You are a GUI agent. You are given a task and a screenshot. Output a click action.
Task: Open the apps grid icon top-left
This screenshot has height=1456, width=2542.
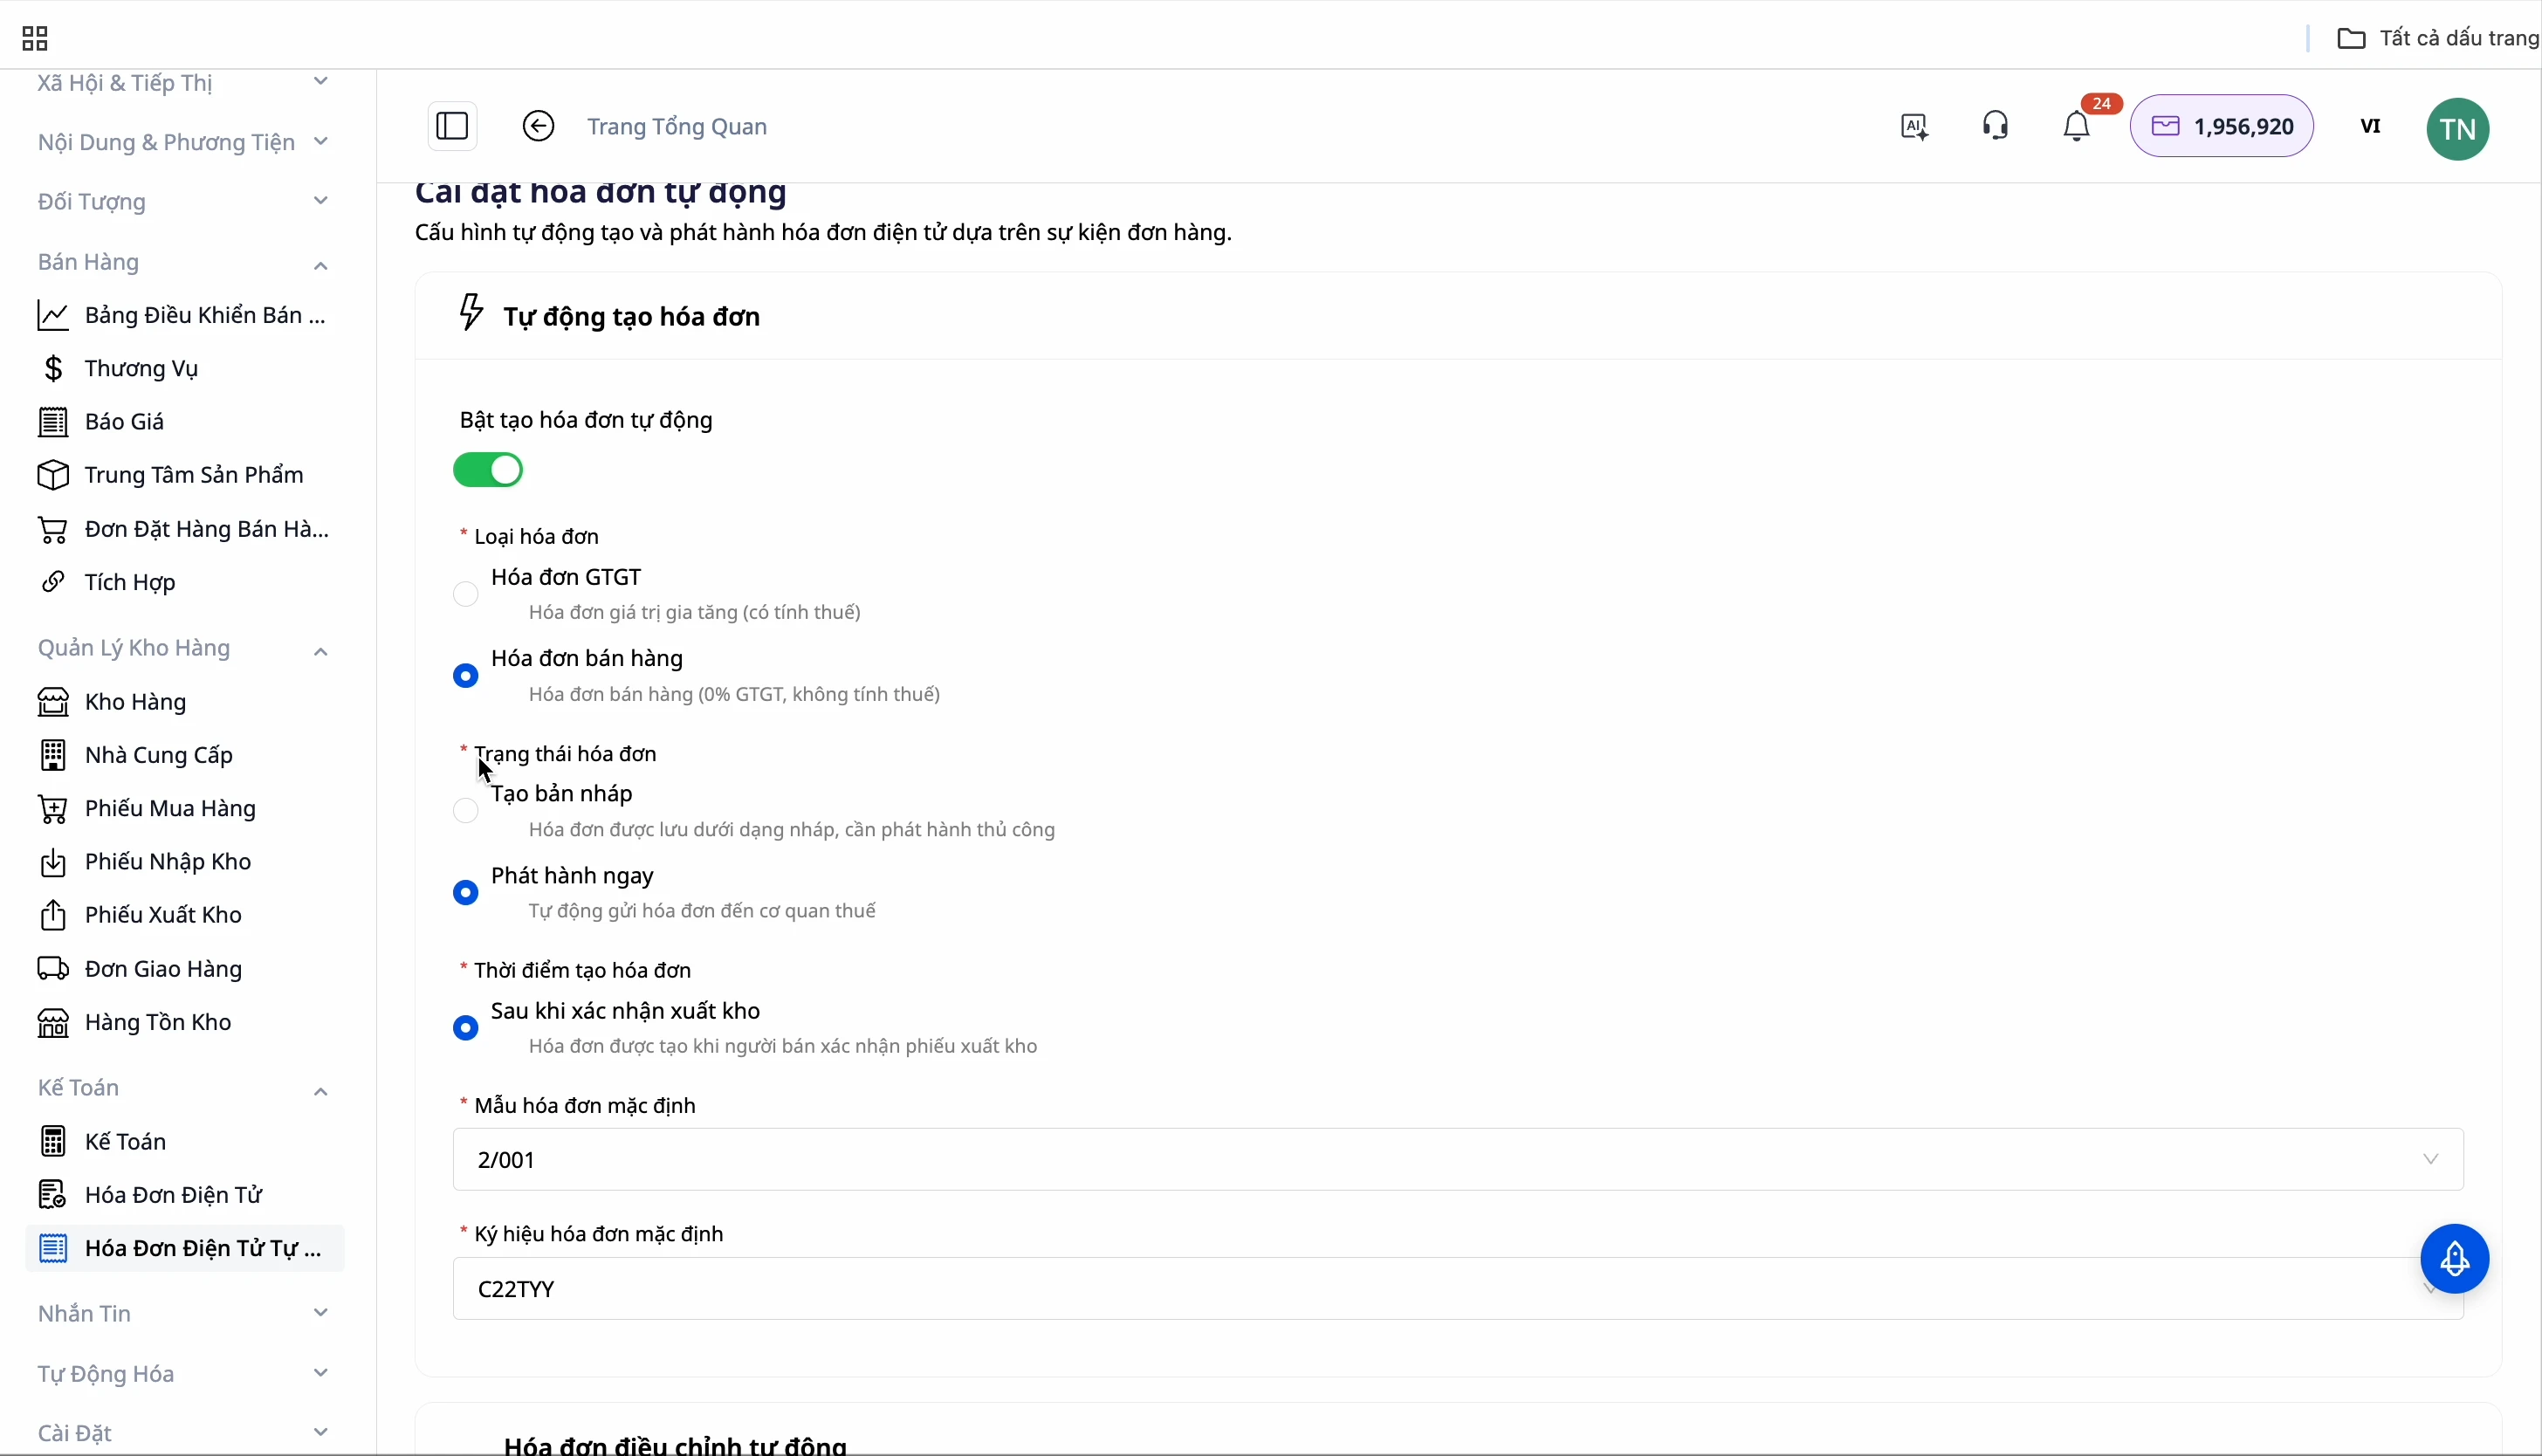pos(35,39)
